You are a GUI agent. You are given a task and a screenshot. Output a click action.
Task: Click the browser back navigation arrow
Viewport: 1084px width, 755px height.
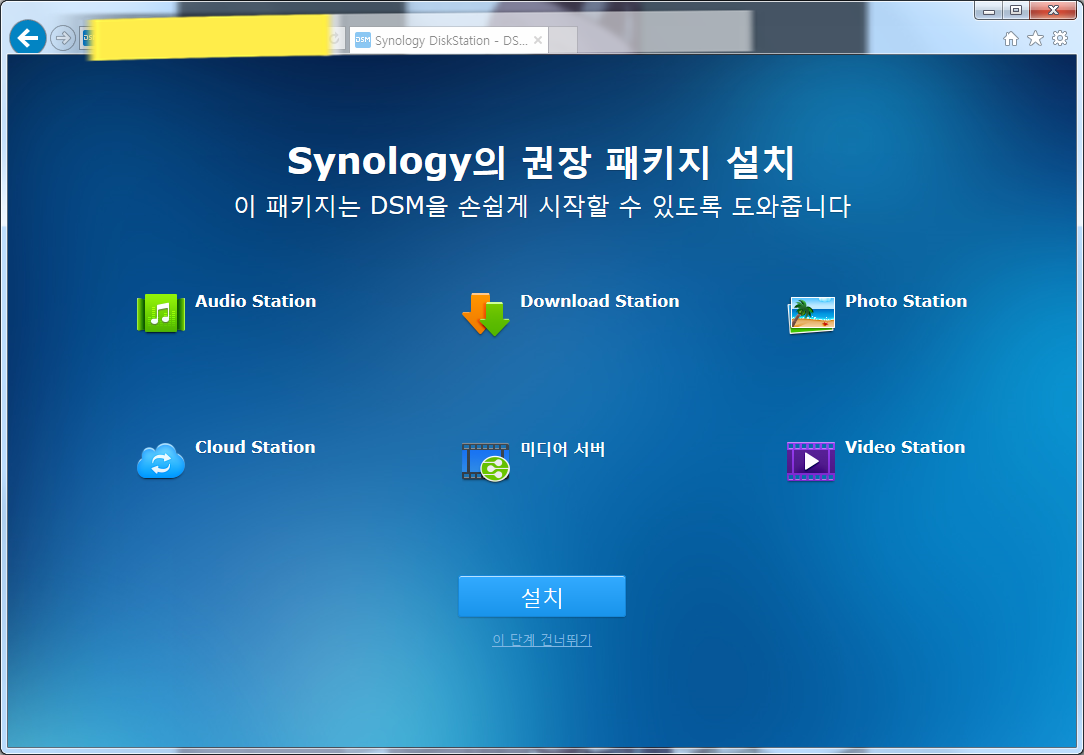[x=26, y=37]
